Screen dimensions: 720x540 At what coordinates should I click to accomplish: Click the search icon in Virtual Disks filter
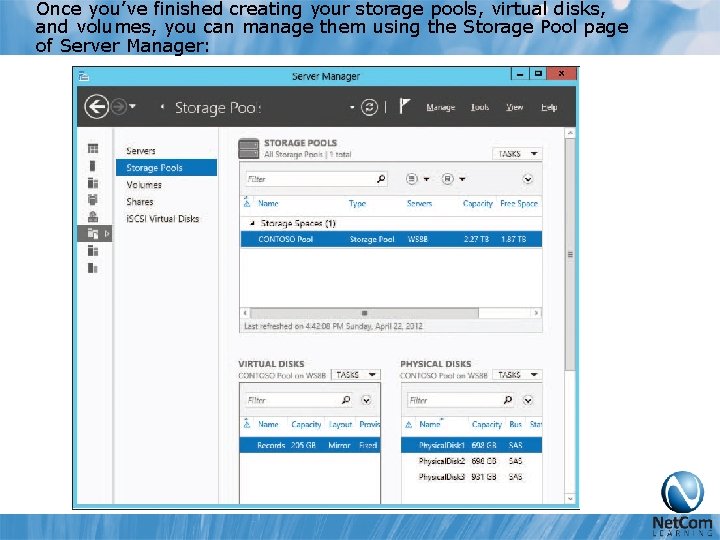346,400
